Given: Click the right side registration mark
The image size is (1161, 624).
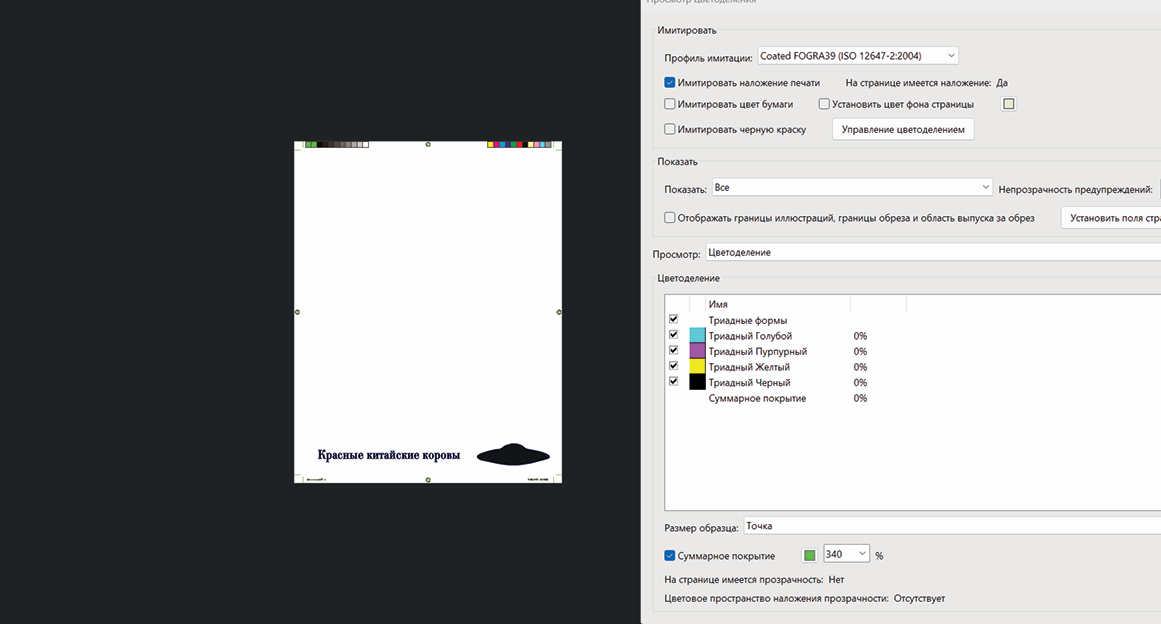Looking at the screenshot, I should (x=559, y=312).
